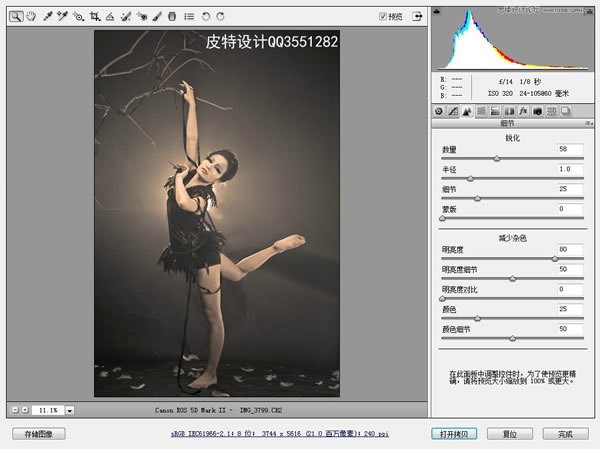Click the 'IMG_3799.CR2' filename text
The height and width of the screenshot is (449, 600).
coord(261,410)
